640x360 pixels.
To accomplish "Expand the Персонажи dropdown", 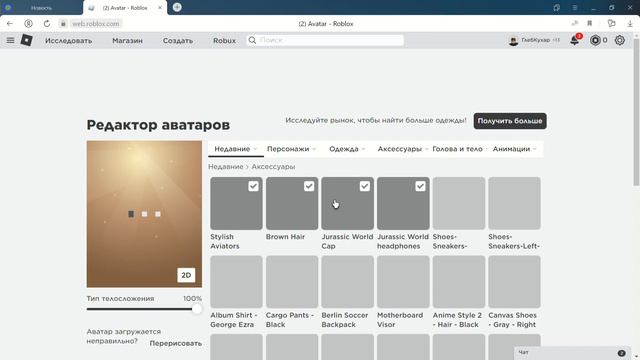I will tap(291, 149).
